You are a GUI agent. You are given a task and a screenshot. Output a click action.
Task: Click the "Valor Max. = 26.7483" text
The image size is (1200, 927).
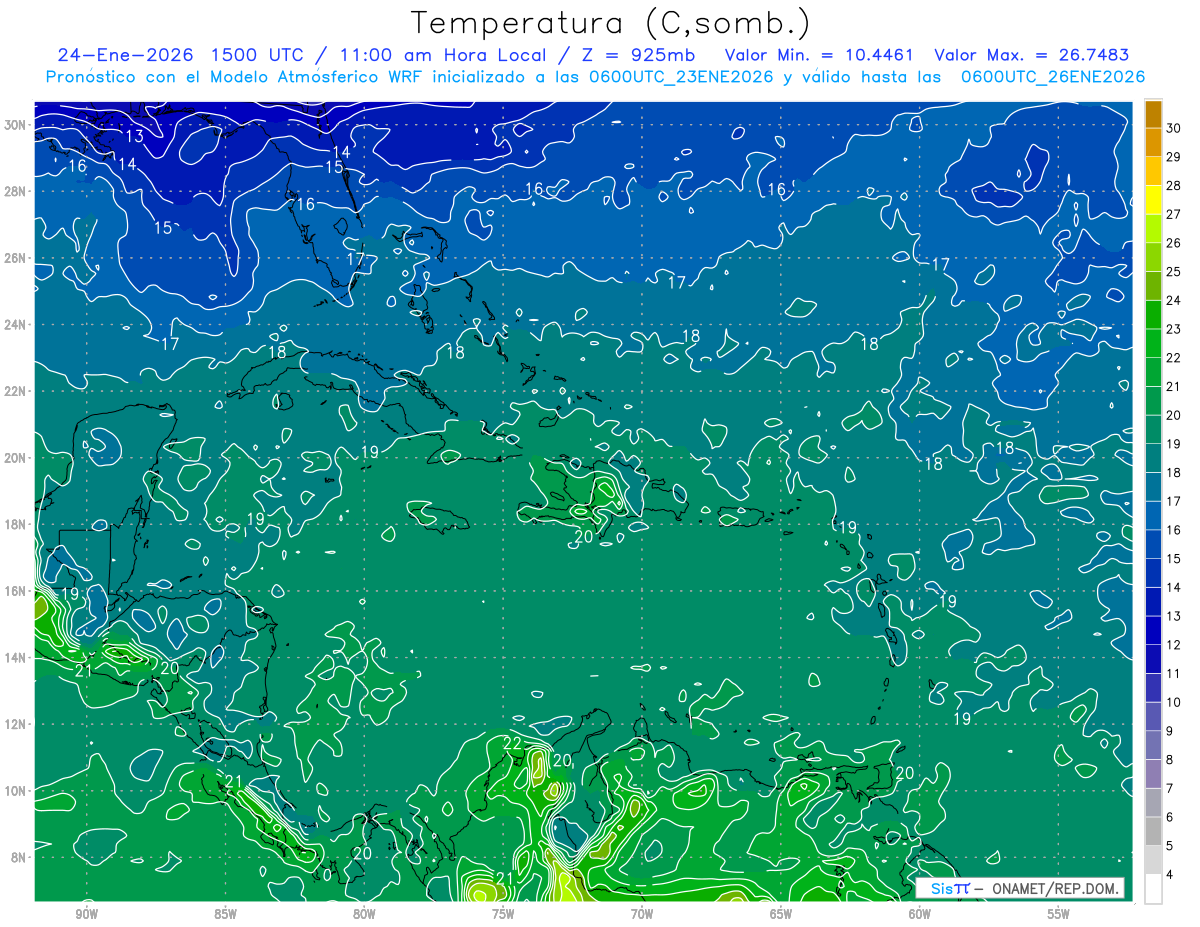(x=1032, y=55)
